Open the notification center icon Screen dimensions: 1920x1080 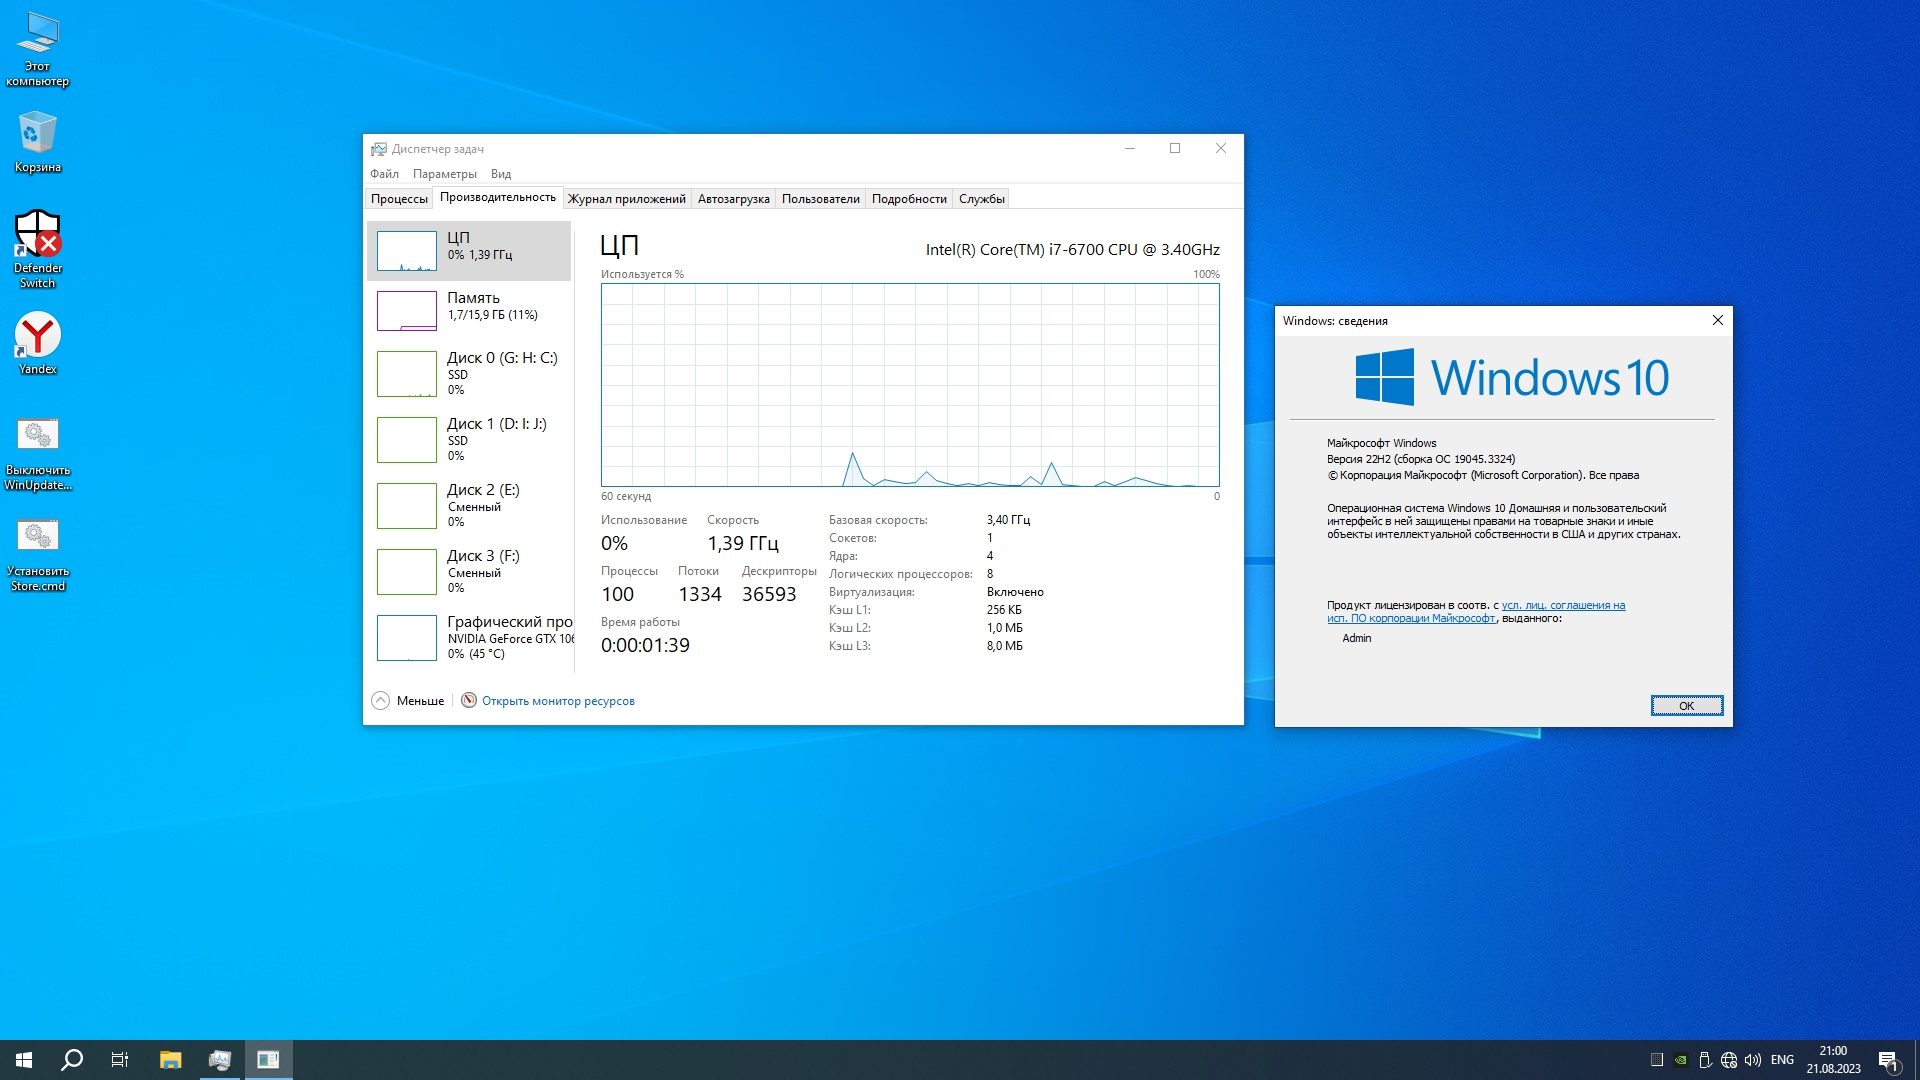click(1887, 1060)
